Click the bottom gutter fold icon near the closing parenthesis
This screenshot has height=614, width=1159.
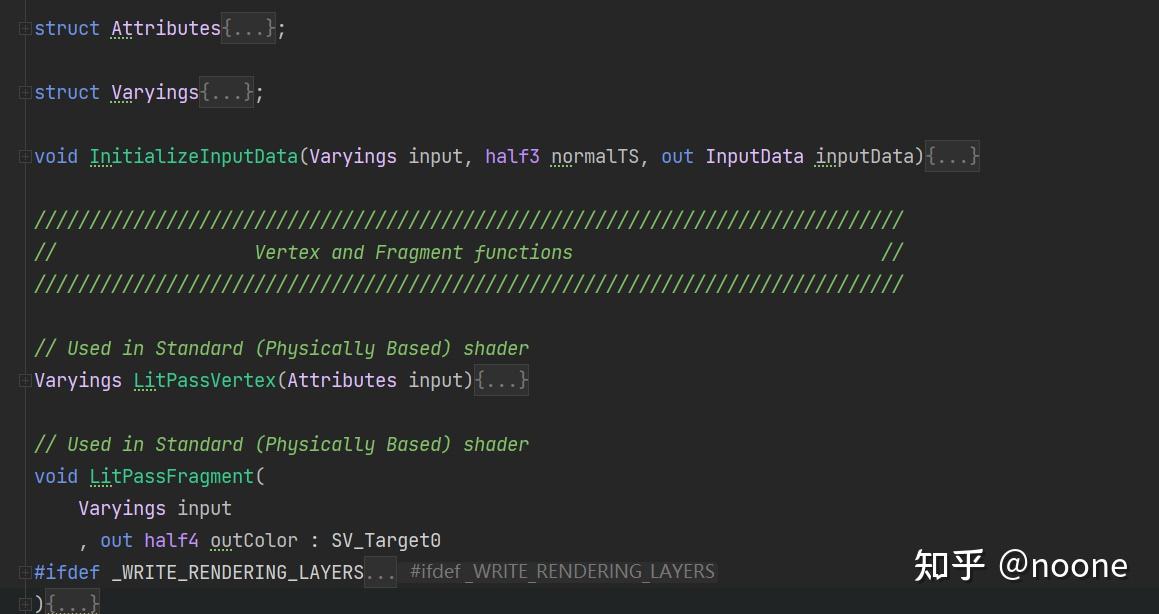coord(26,602)
